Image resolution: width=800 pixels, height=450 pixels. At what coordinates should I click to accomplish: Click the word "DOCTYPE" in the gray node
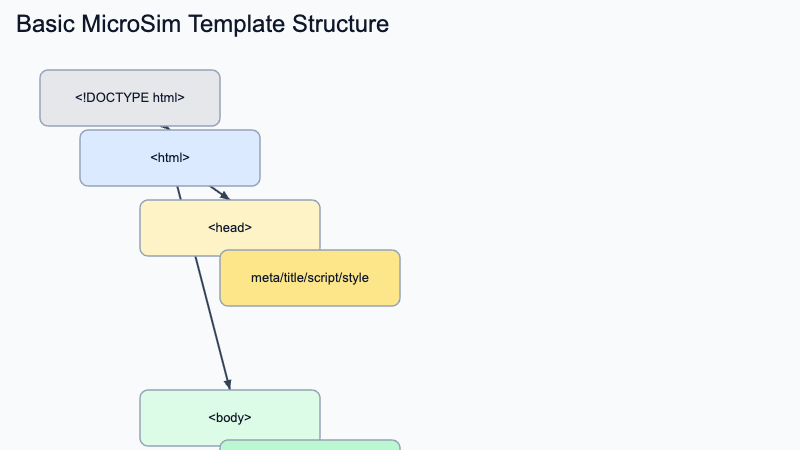click(x=117, y=98)
